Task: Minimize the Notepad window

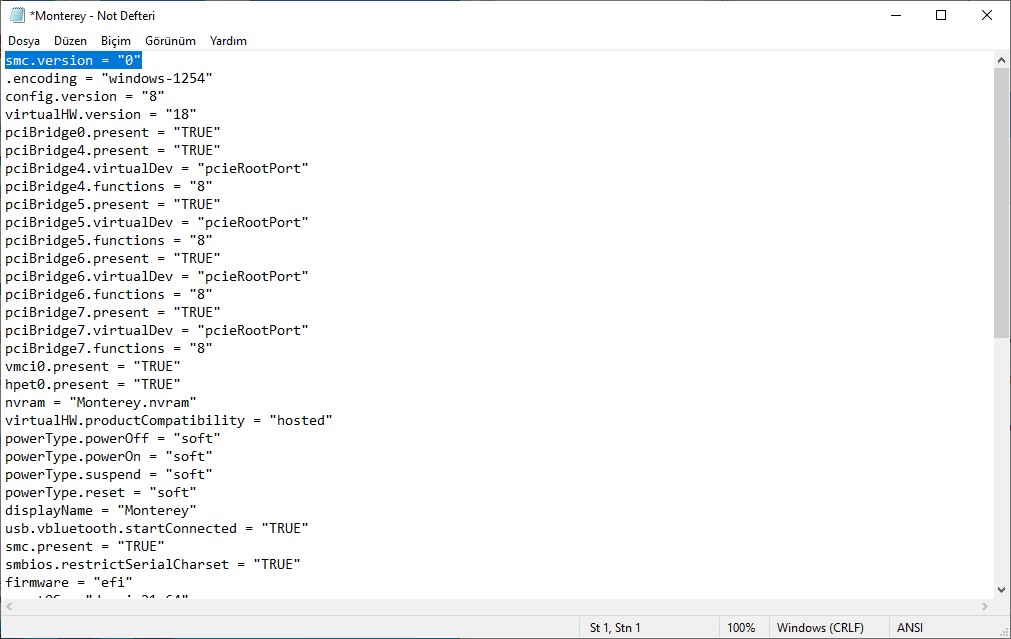Action: tap(896, 15)
